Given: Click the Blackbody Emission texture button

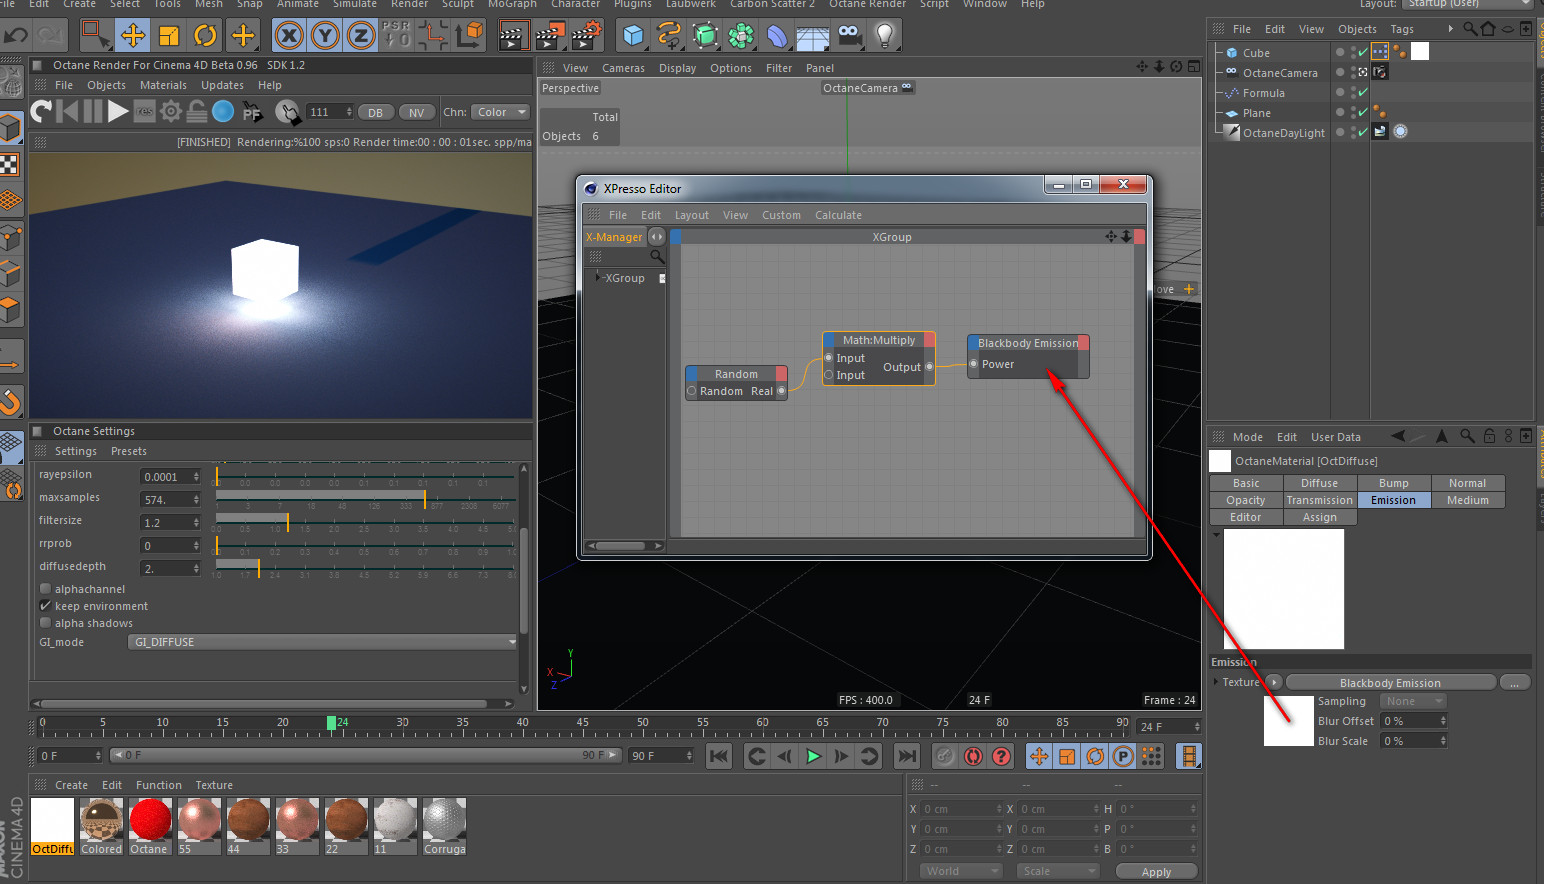Looking at the screenshot, I should 1390,682.
